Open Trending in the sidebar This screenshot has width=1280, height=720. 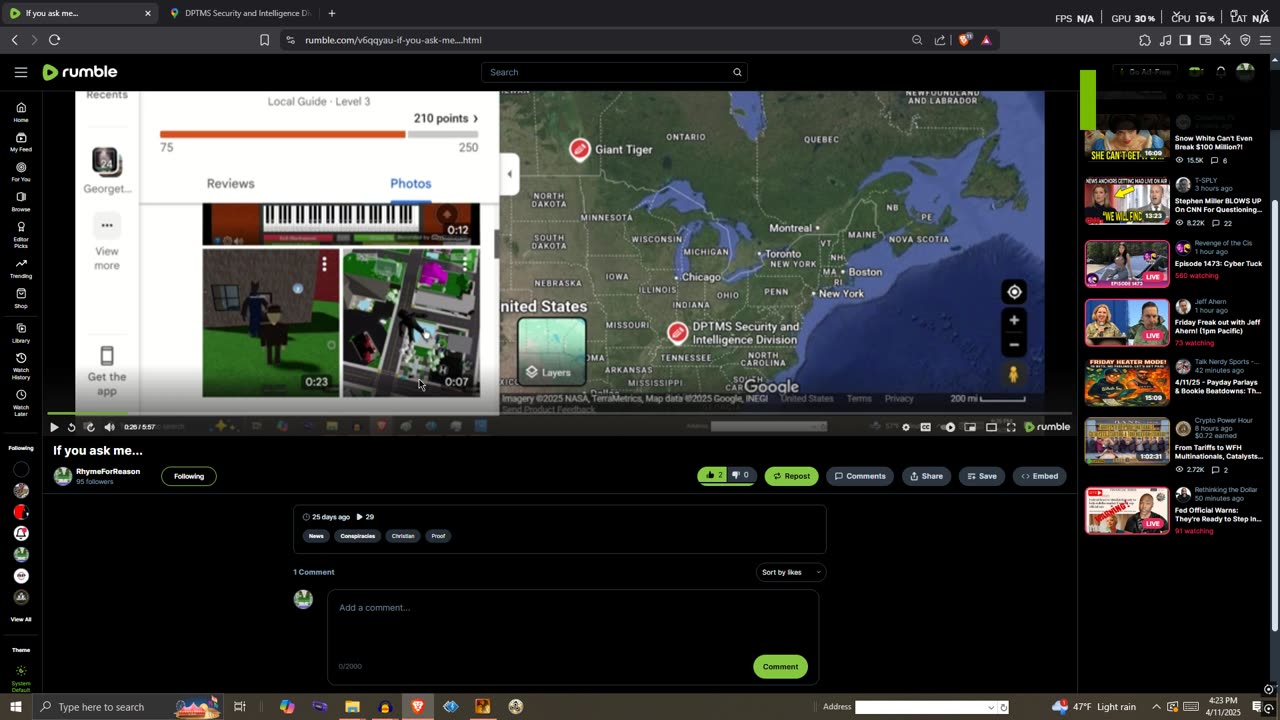(21, 268)
